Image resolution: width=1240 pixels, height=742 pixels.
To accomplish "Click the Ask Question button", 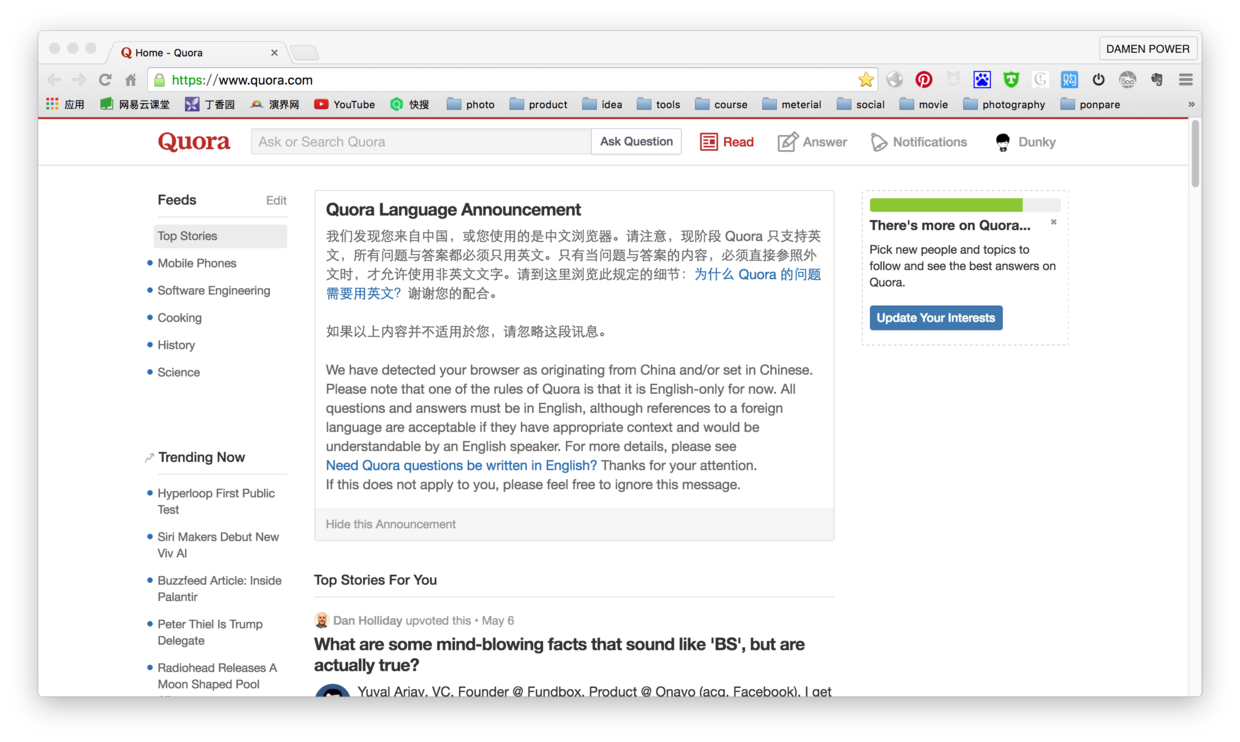I will [x=636, y=142].
